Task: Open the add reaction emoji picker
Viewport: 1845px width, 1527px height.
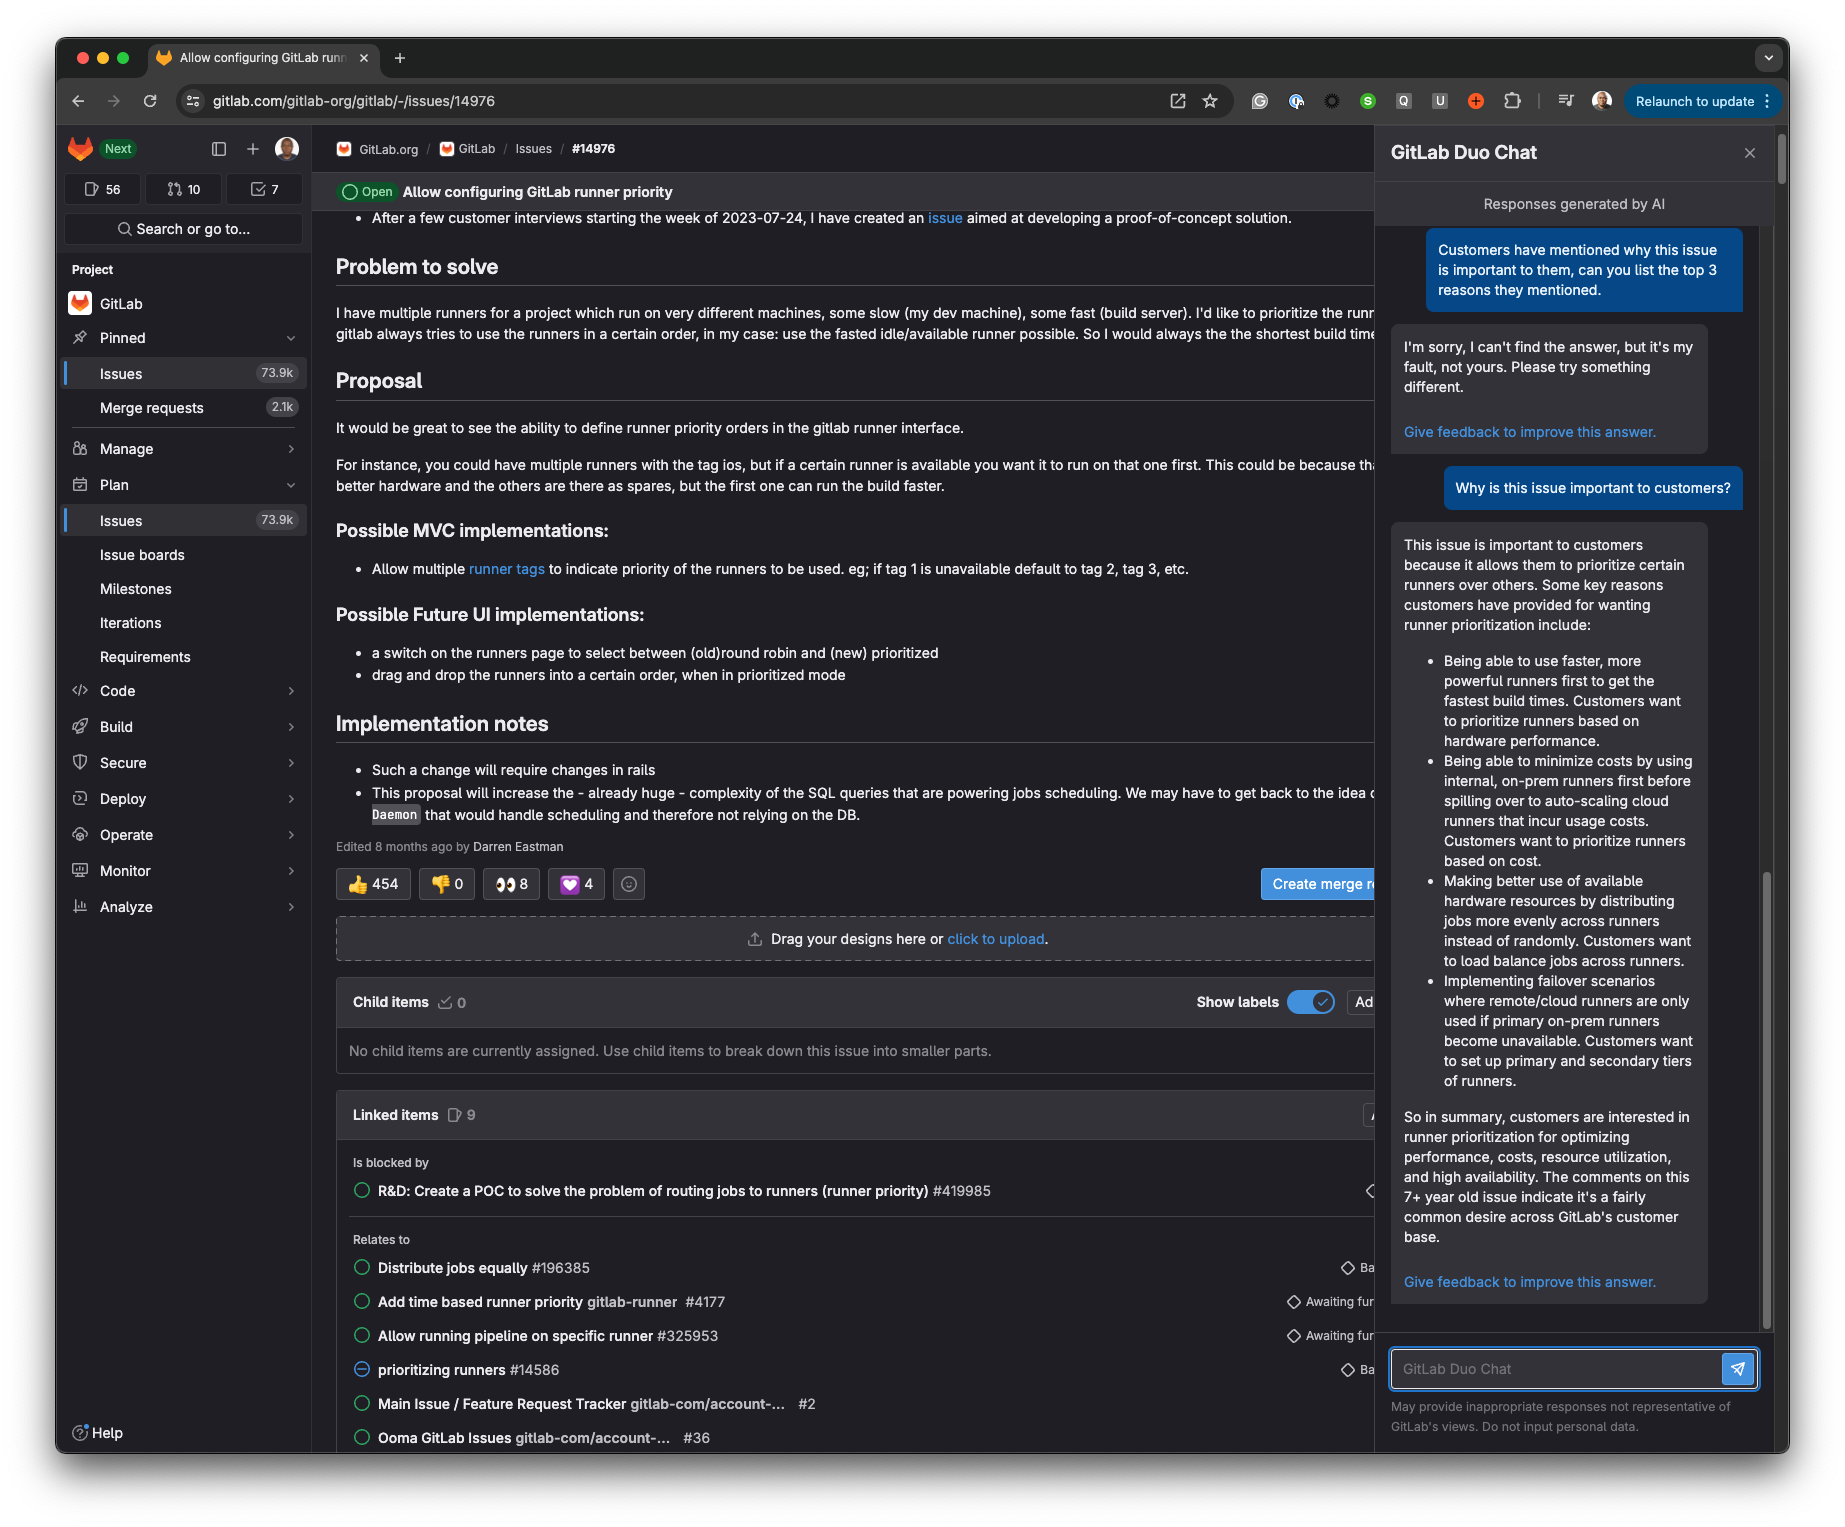Action: pos(629,884)
